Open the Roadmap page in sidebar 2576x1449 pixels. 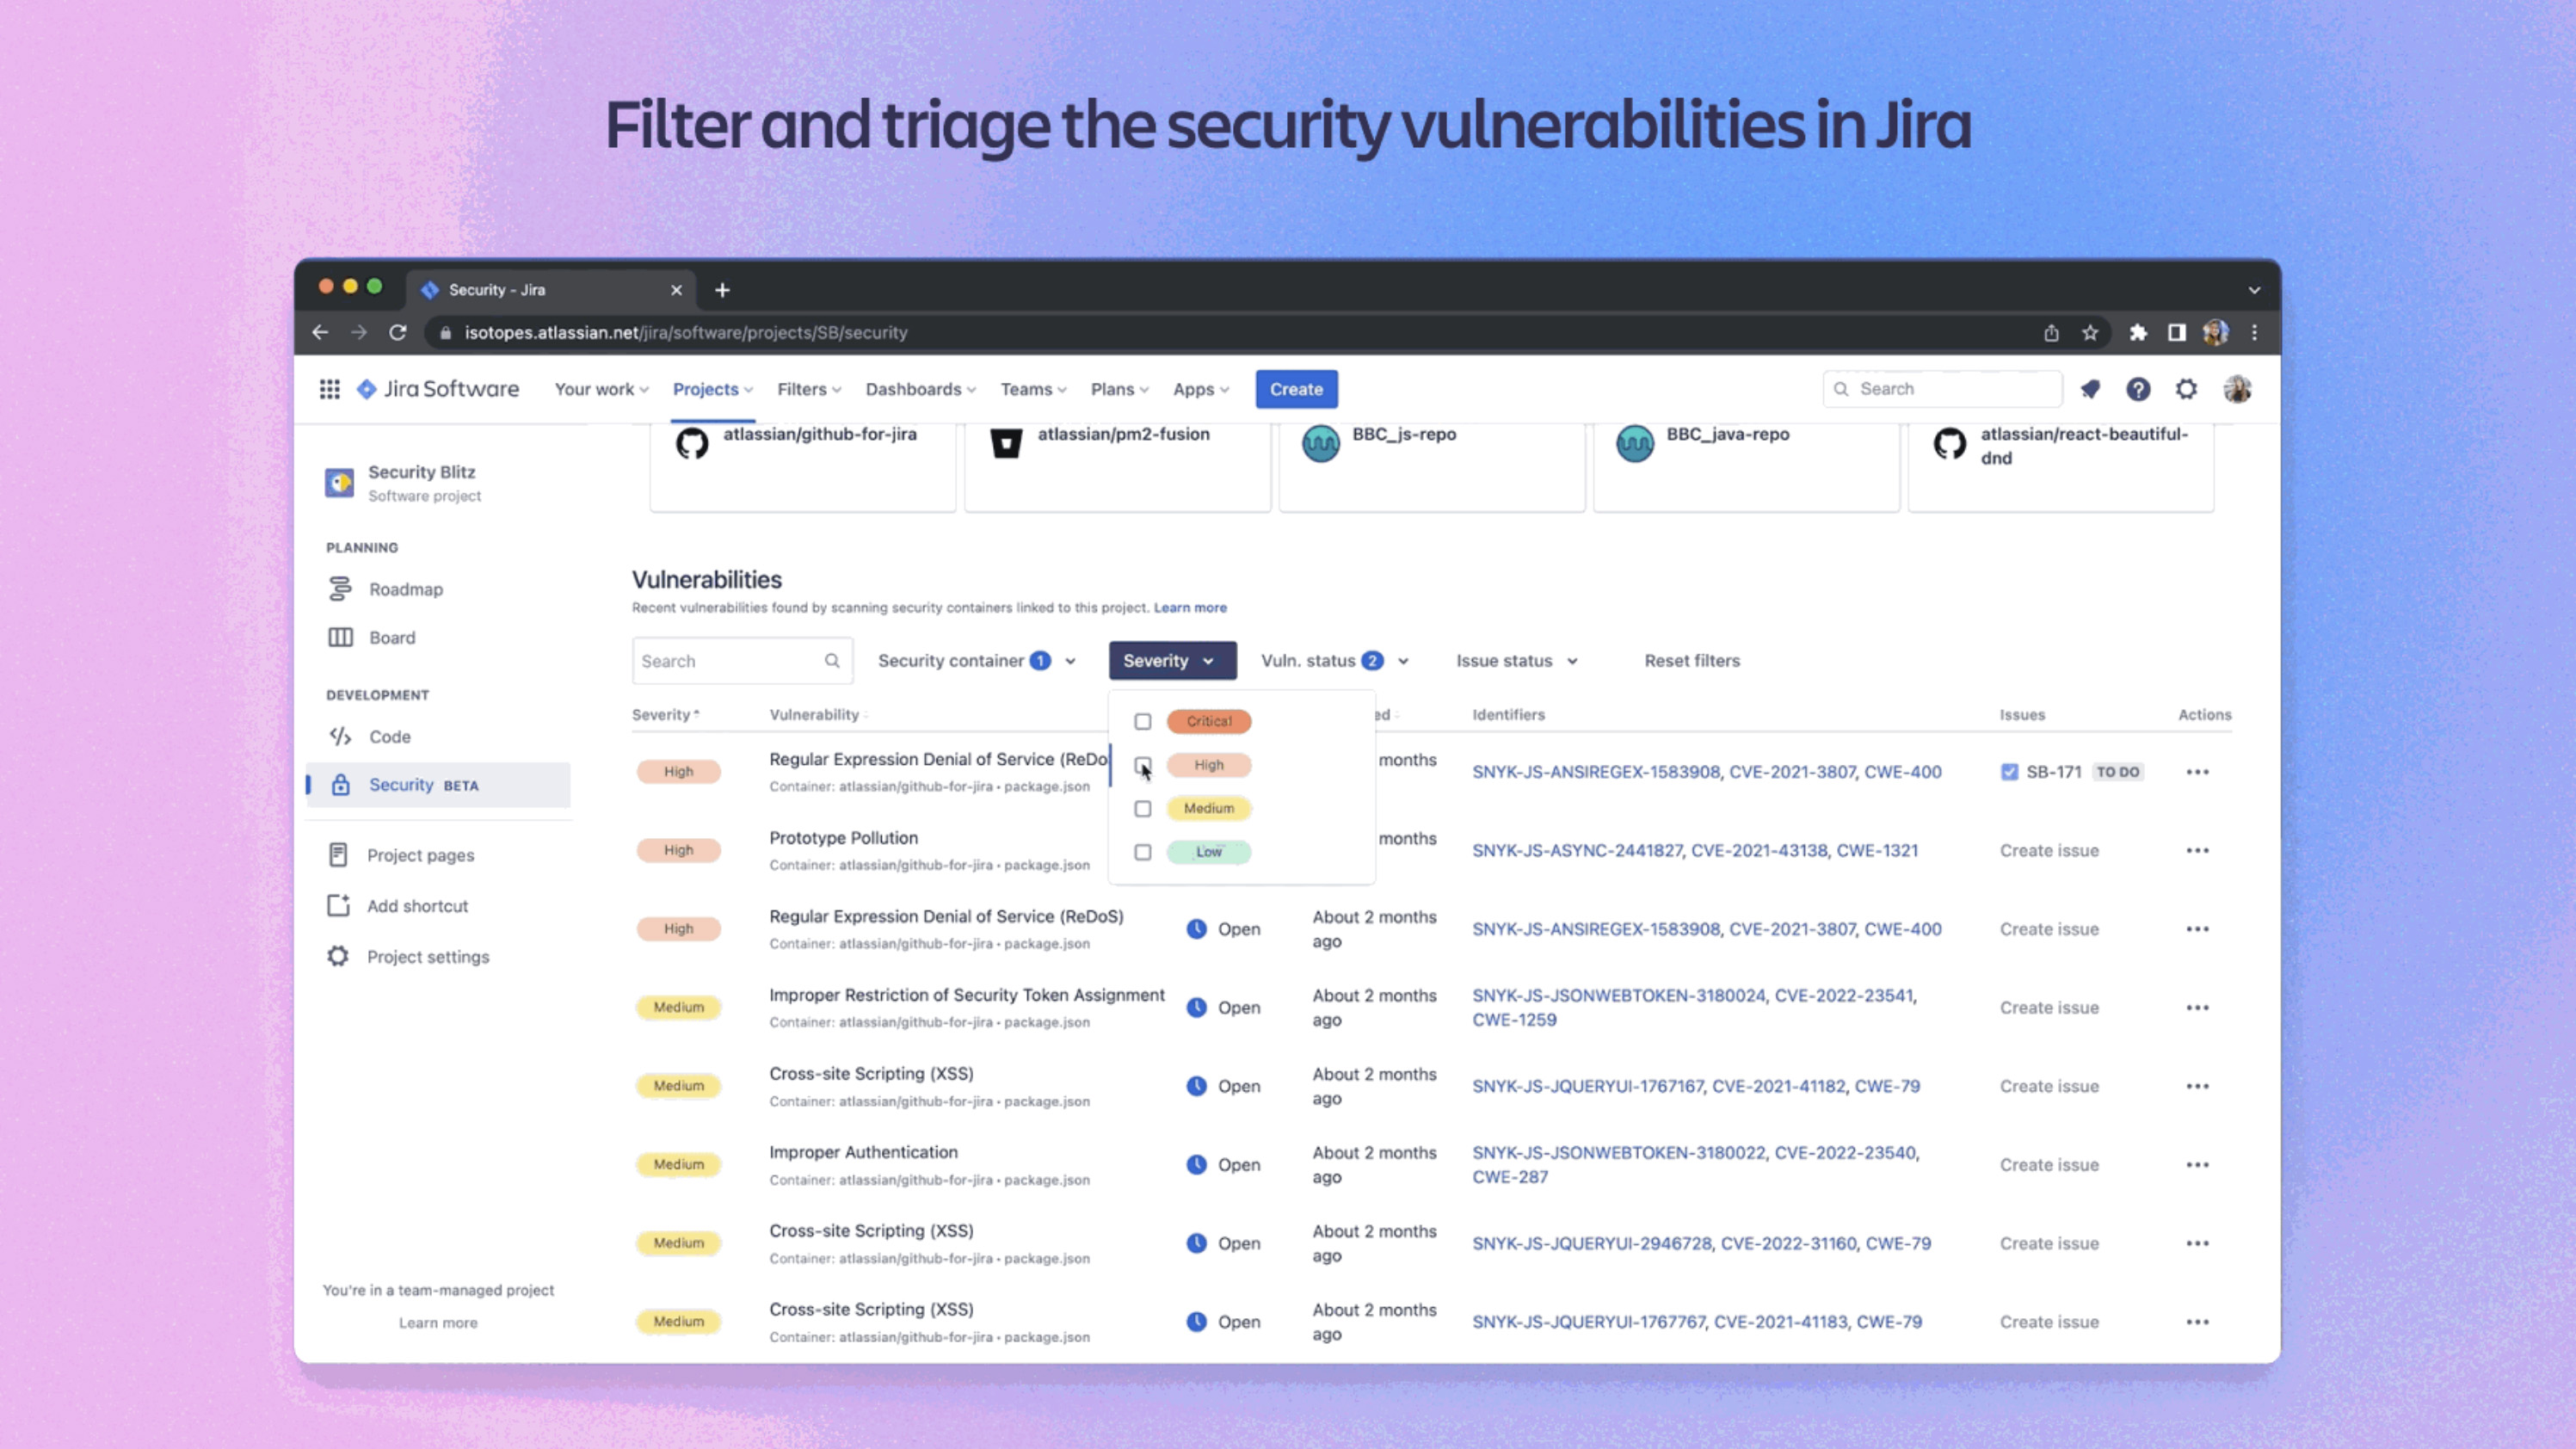tap(438, 589)
